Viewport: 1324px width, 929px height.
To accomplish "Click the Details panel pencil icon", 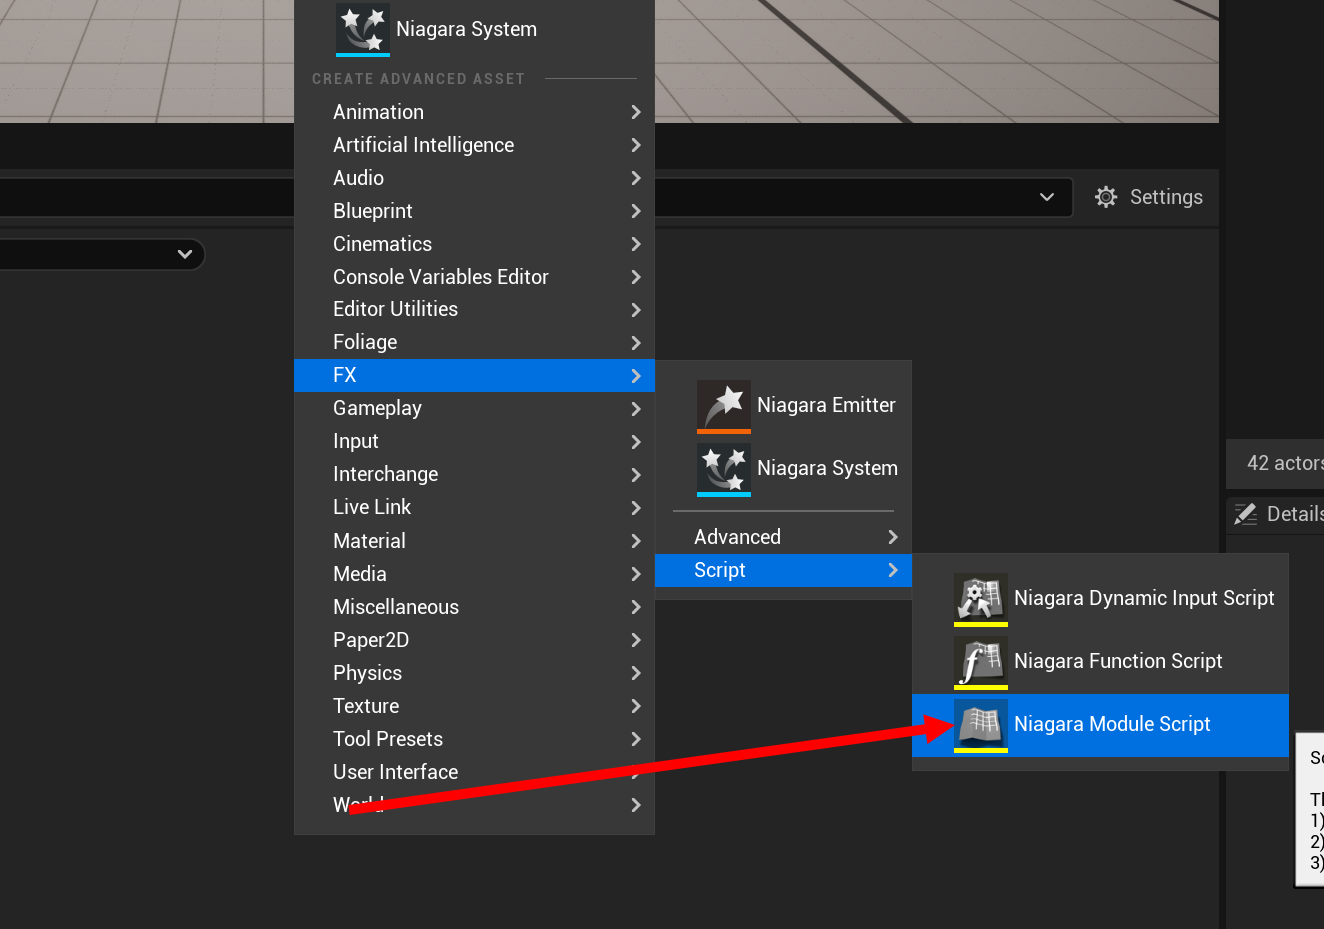I will point(1245,514).
